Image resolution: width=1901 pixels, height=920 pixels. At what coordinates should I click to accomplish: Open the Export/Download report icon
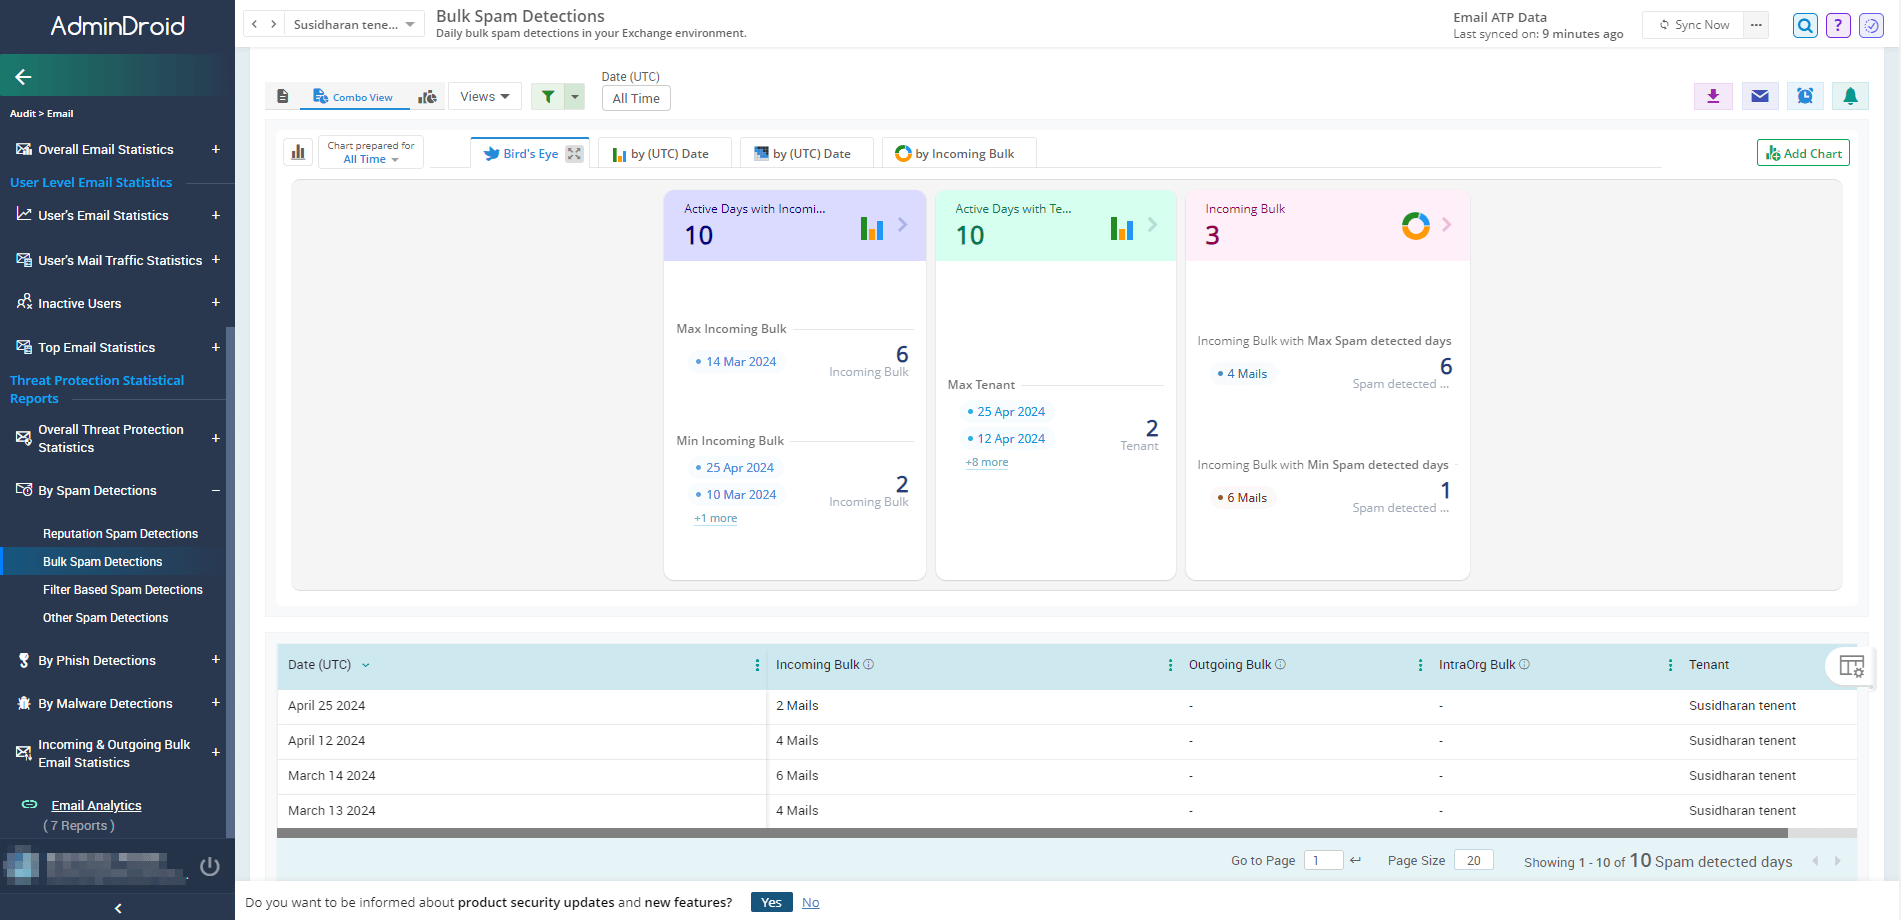pos(1713,96)
